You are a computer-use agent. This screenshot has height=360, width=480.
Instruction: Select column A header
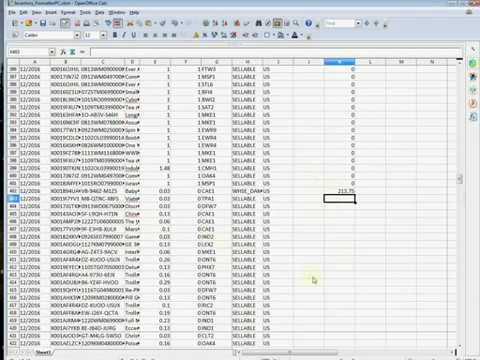coord(35,62)
